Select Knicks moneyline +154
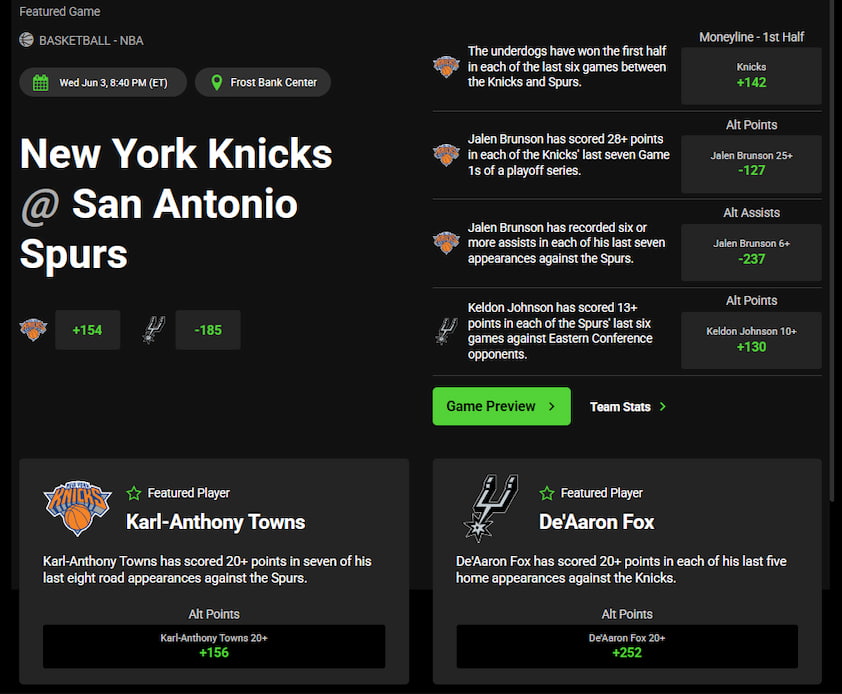 click(88, 330)
